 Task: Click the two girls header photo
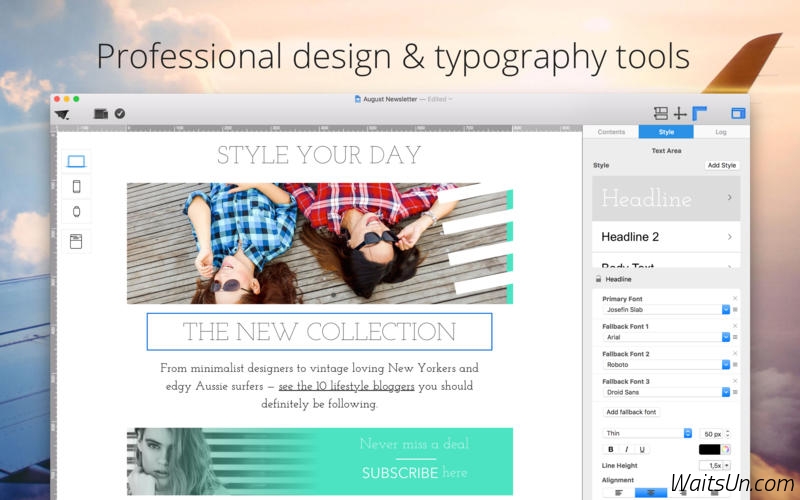point(319,243)
